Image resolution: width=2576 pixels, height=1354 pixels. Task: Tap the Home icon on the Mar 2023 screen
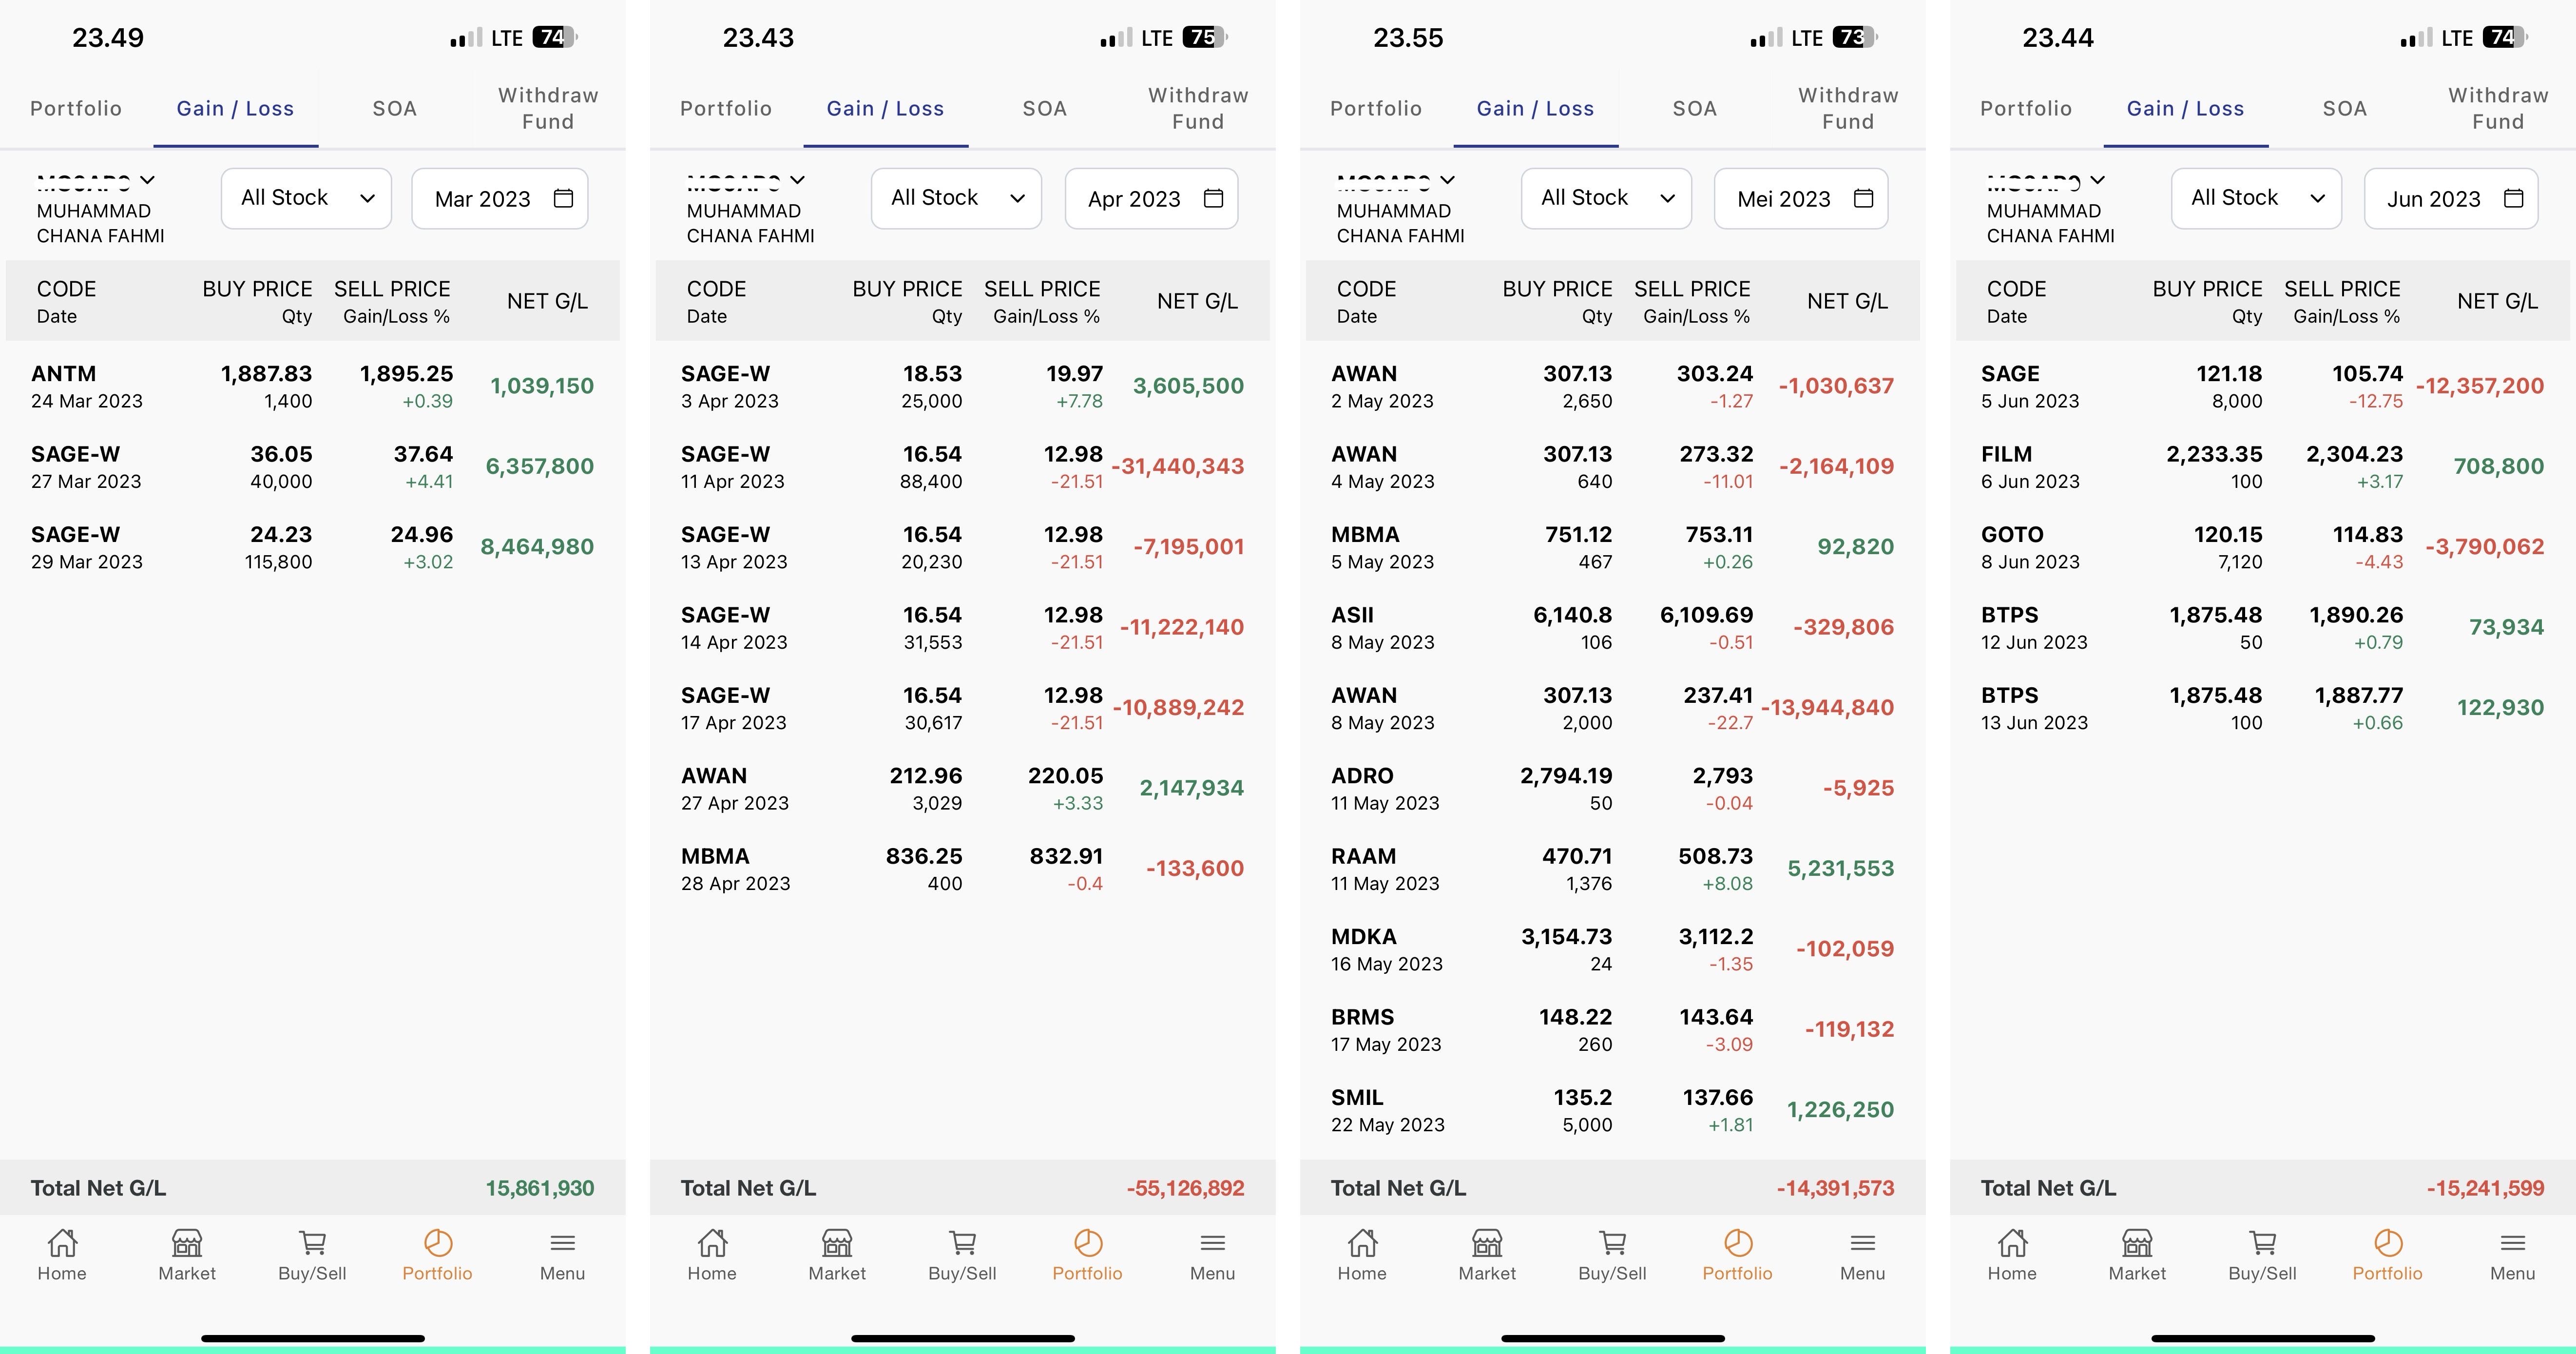[x=62, y=1243]
